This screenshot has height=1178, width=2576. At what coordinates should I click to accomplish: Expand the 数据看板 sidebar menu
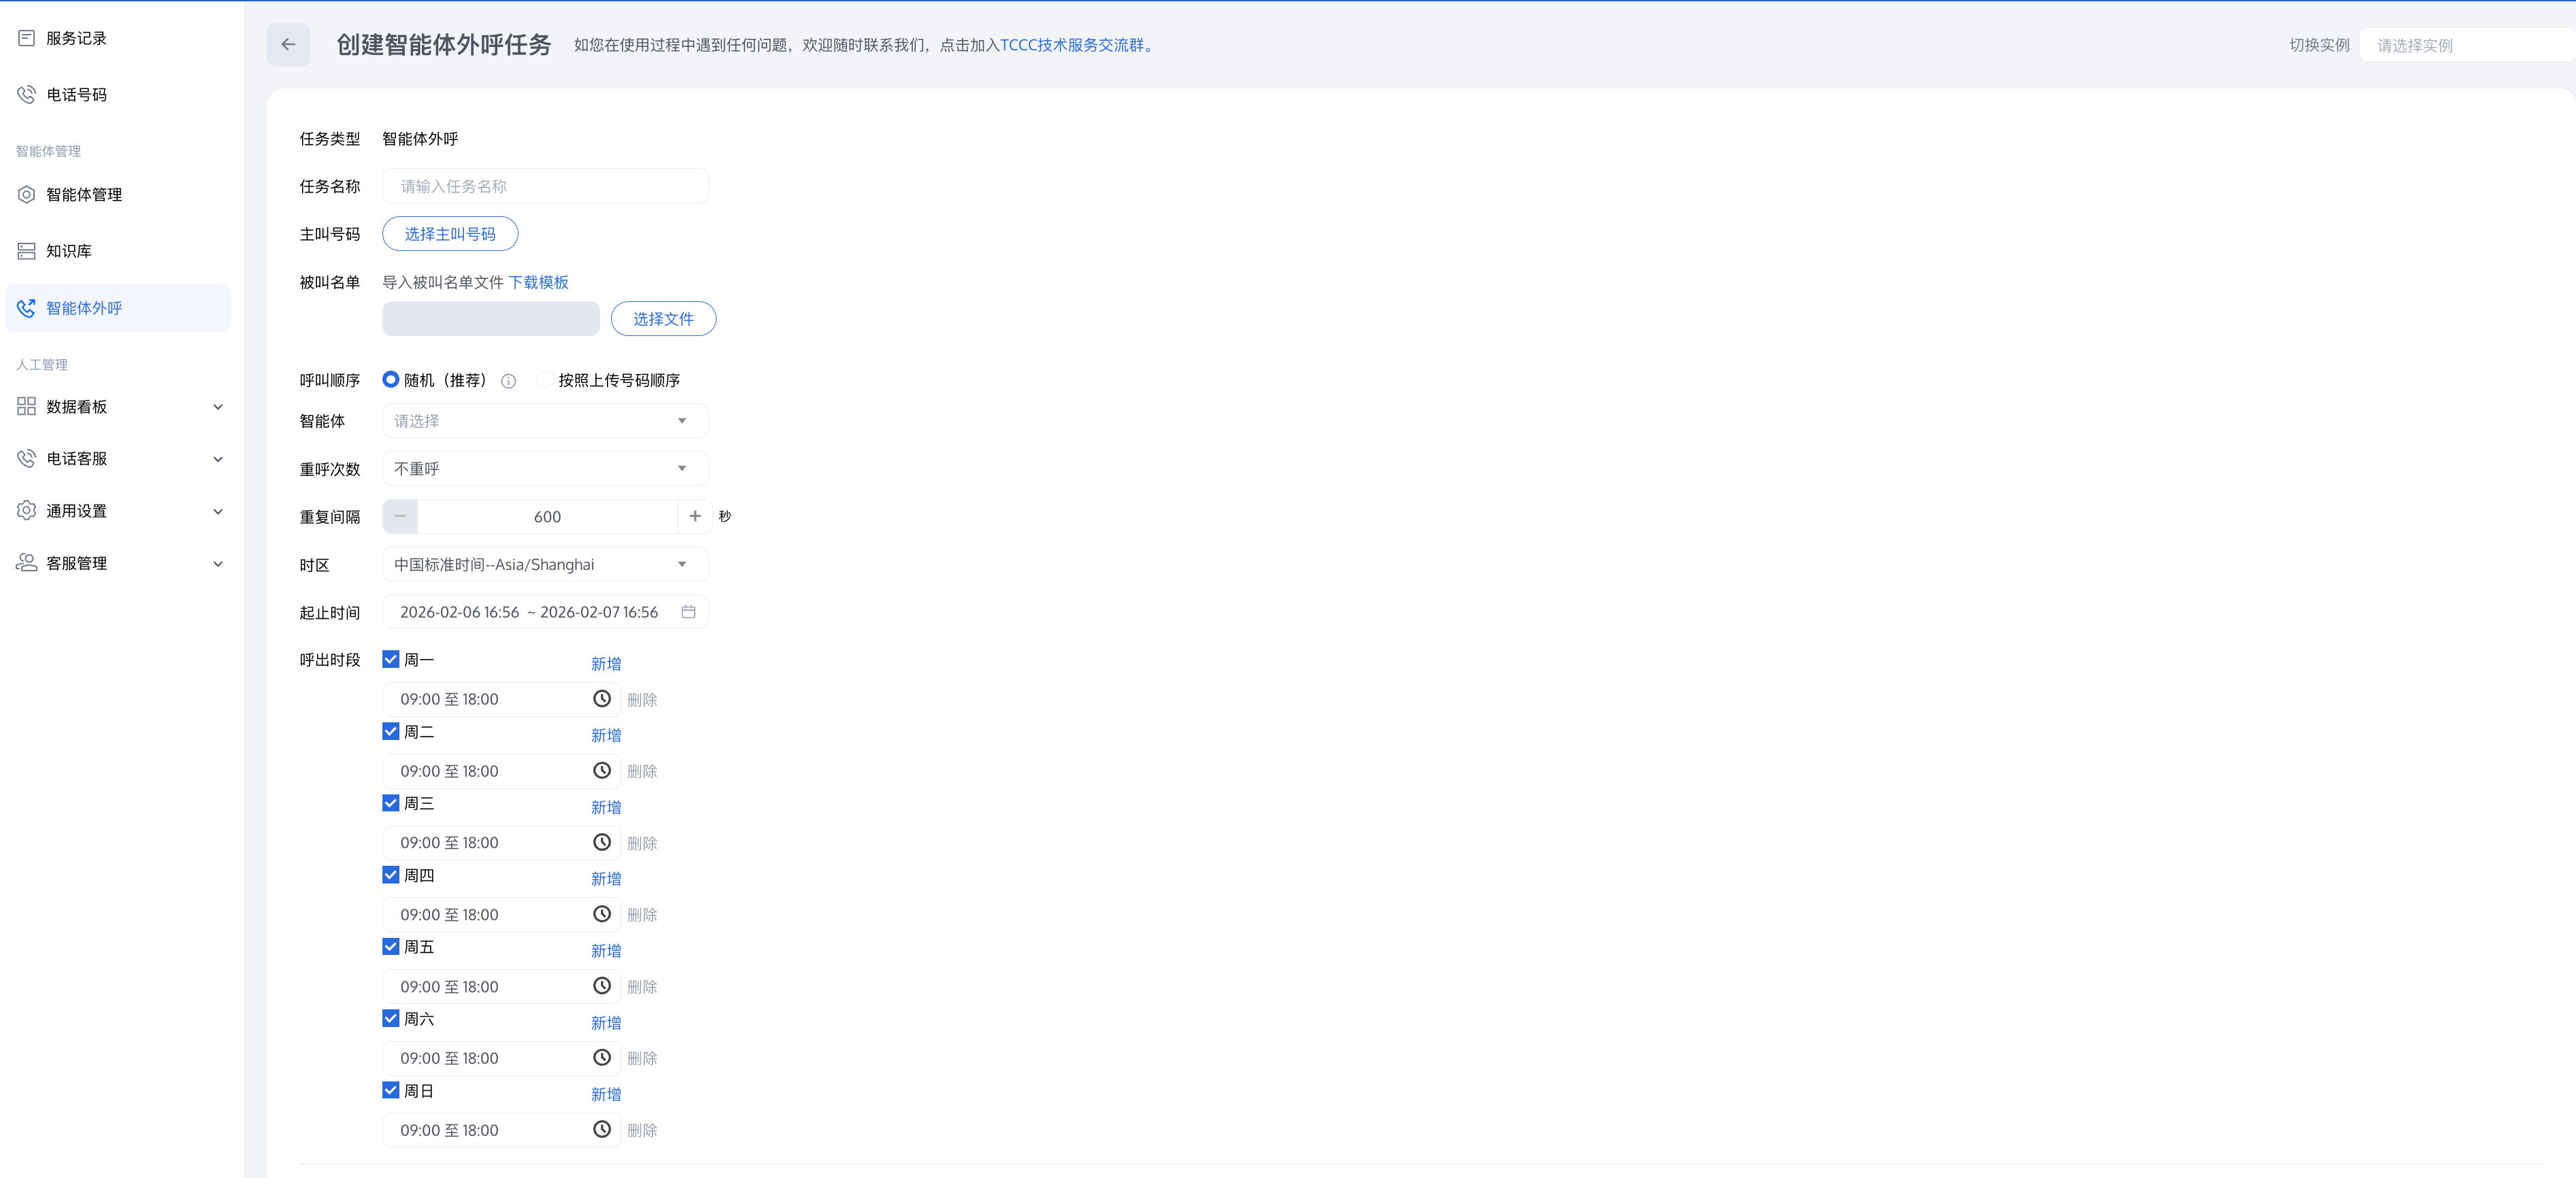pyautogui.click(x=118, y=407)
